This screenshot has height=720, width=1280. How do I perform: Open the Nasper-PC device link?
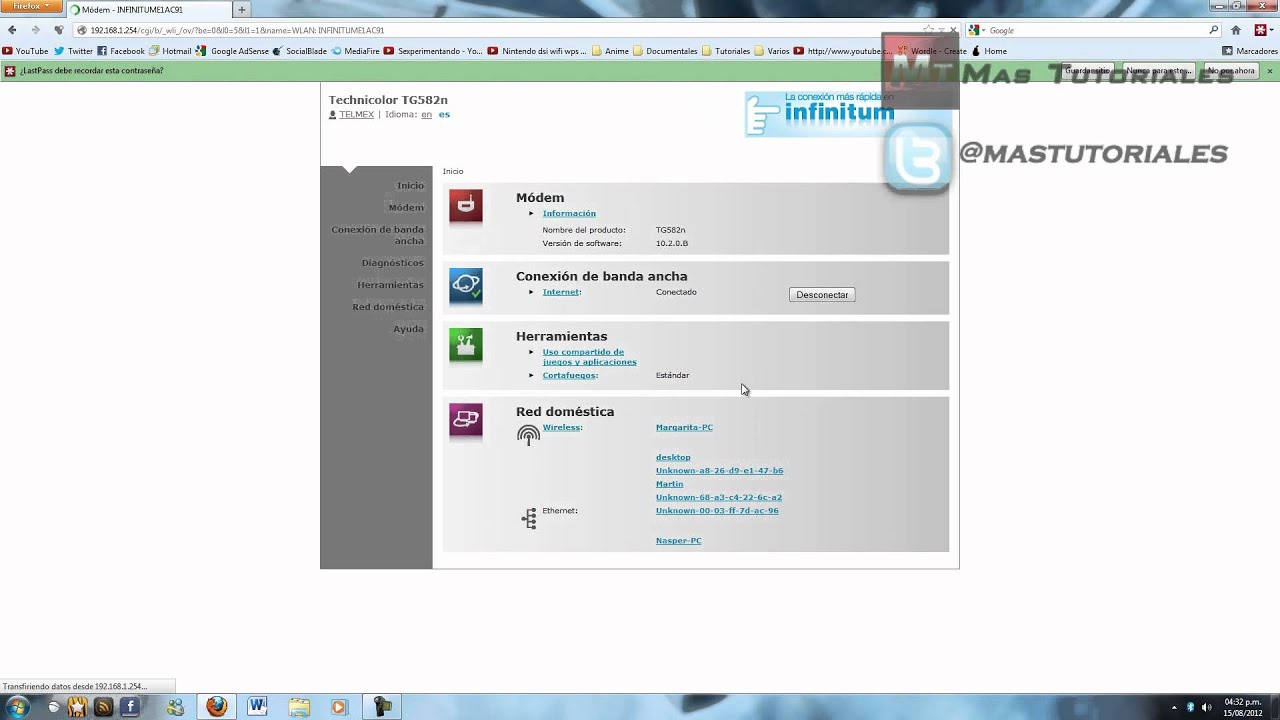tap(678, 541)
